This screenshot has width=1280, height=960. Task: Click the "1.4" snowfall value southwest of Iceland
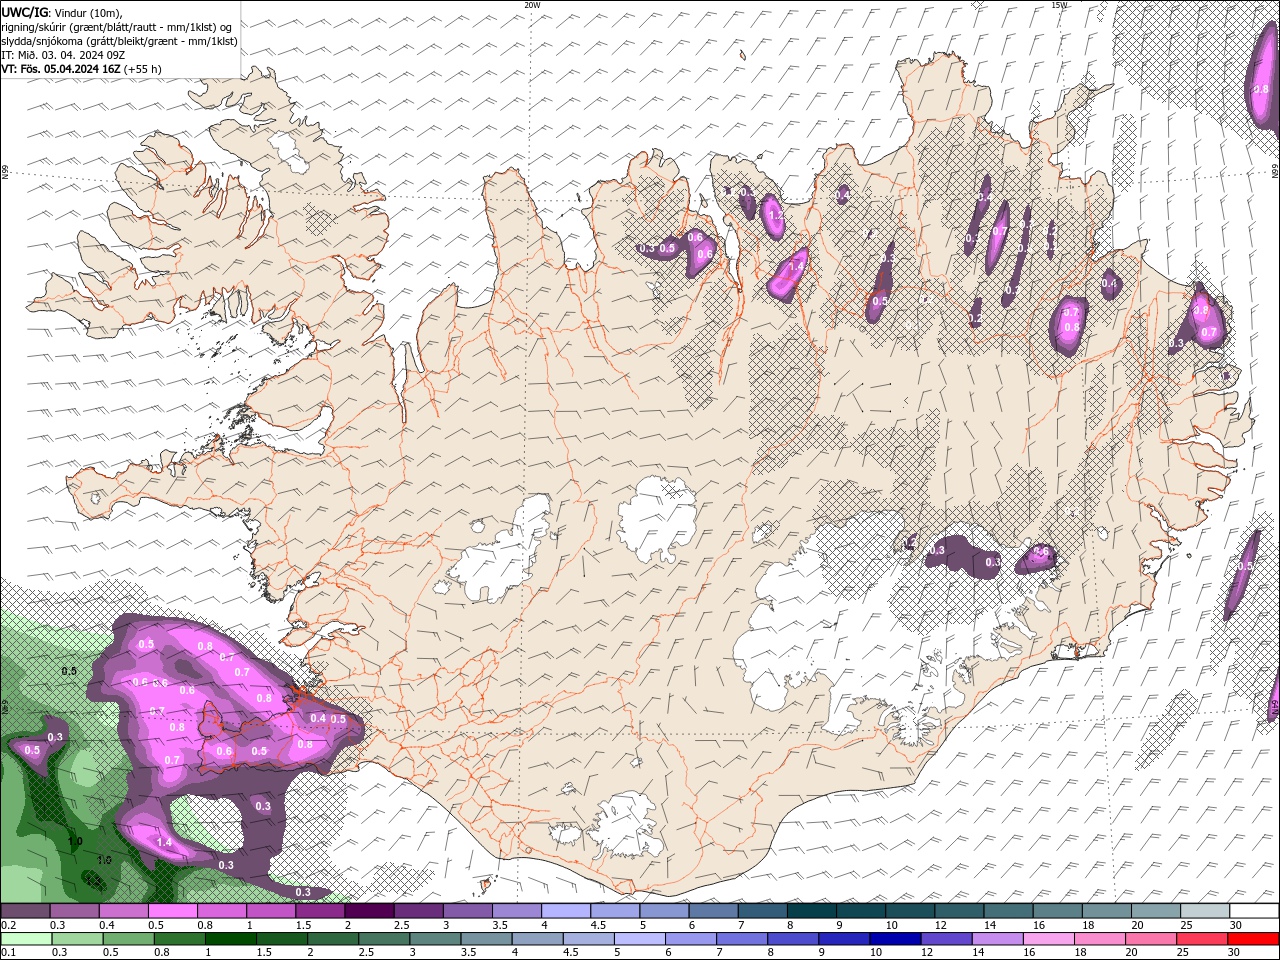point(165,843)
